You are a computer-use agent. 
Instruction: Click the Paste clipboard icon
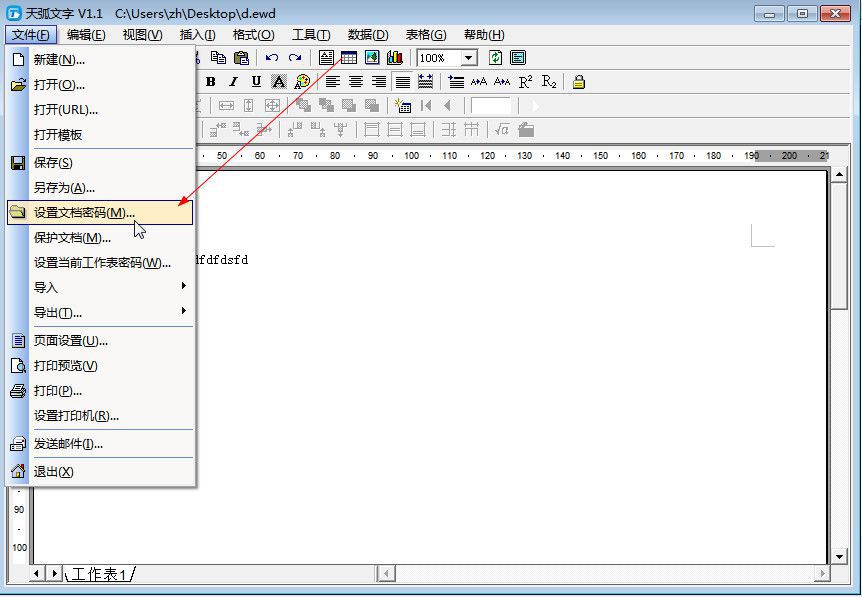coord(241,58)
